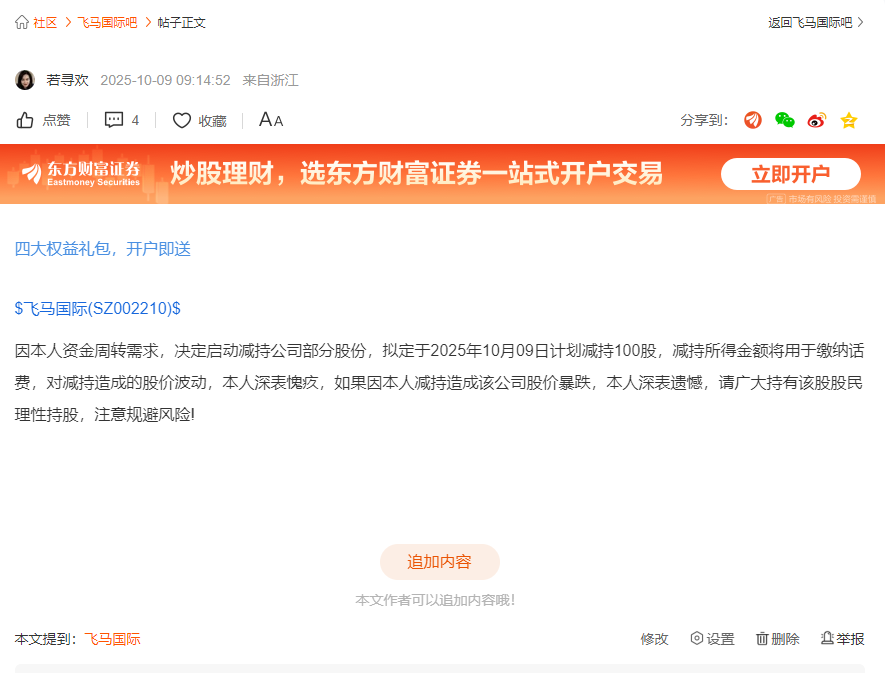This screenshot has height=673, width=885.
Task: Click 帖子正文 breadcrumb text
Action: click(182, 23)
